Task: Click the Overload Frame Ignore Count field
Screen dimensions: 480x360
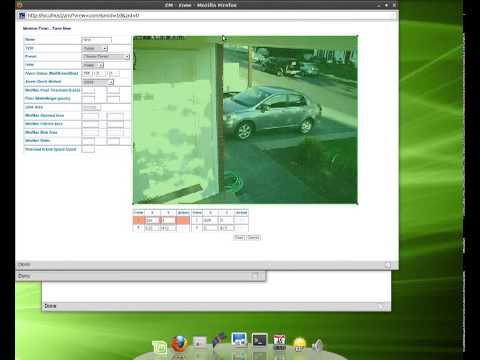Action: coord(88,149)
